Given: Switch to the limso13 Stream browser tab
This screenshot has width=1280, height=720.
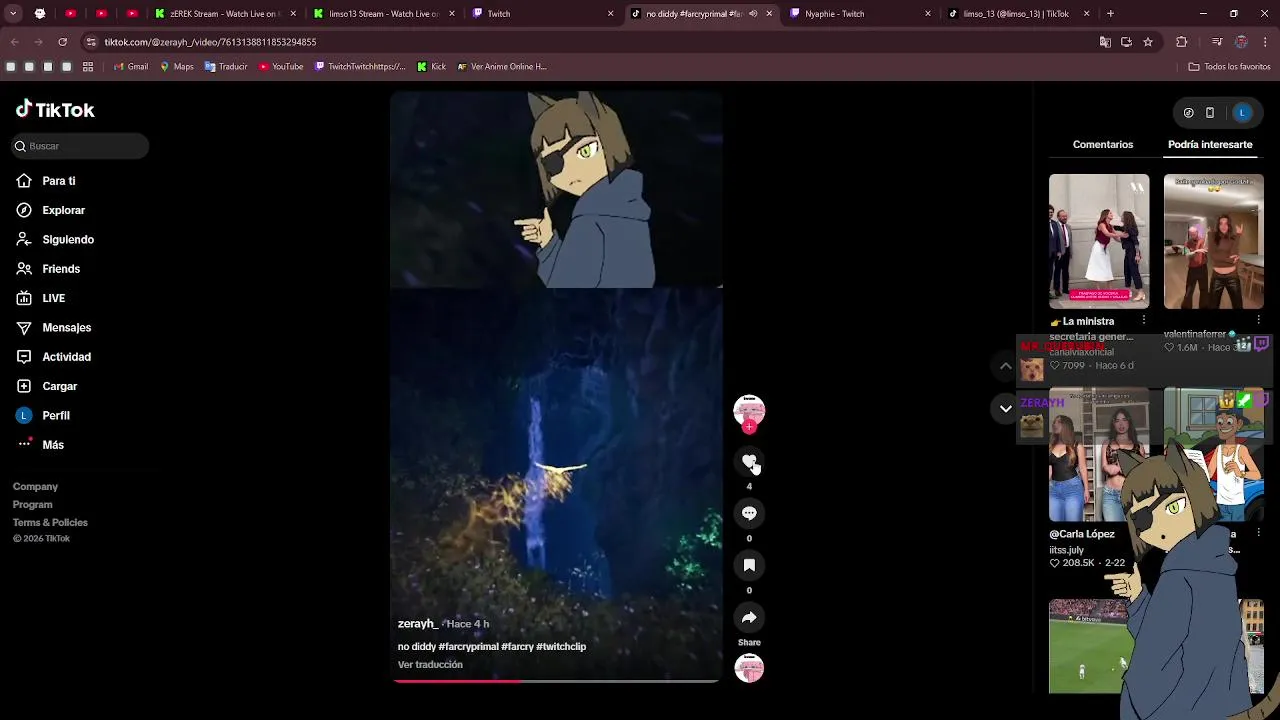Looking at the screenshot, I should coord(384,14).
